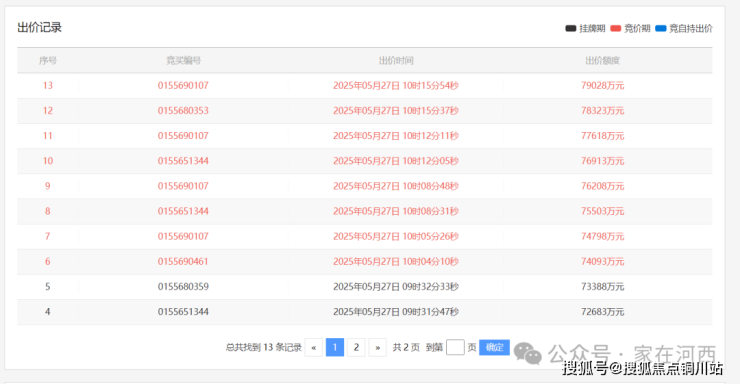
Task: Click bid time 10时15分54秒 in row 13
Action: coord(430,85)
